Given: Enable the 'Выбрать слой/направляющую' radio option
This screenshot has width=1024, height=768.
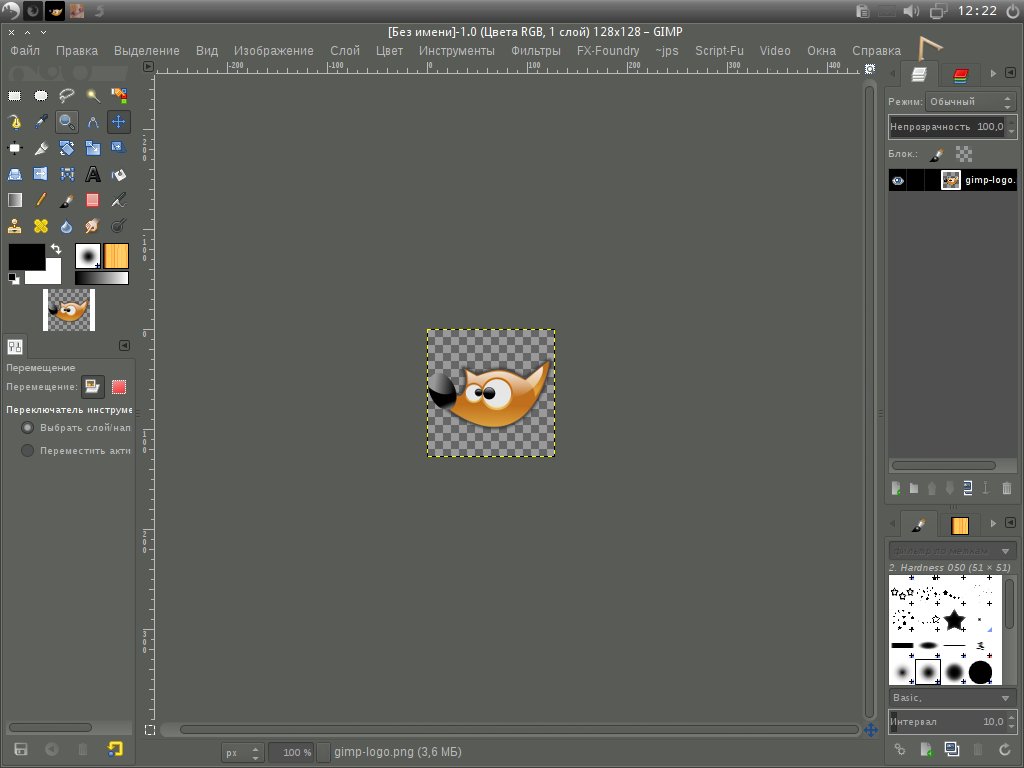Looking at the screenshot, I should coord(28,427).
